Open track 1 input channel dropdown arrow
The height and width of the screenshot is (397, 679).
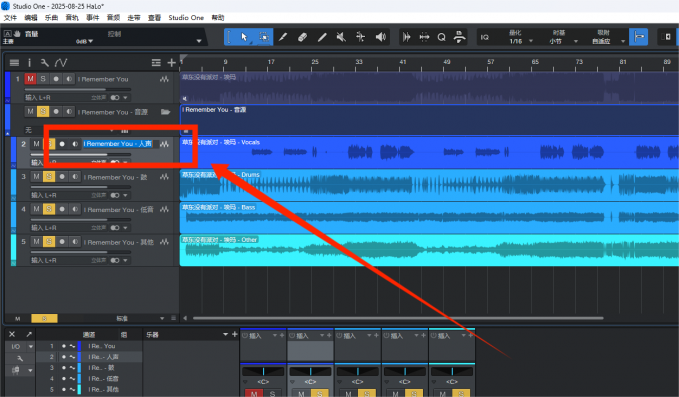[x=125, y=98]
